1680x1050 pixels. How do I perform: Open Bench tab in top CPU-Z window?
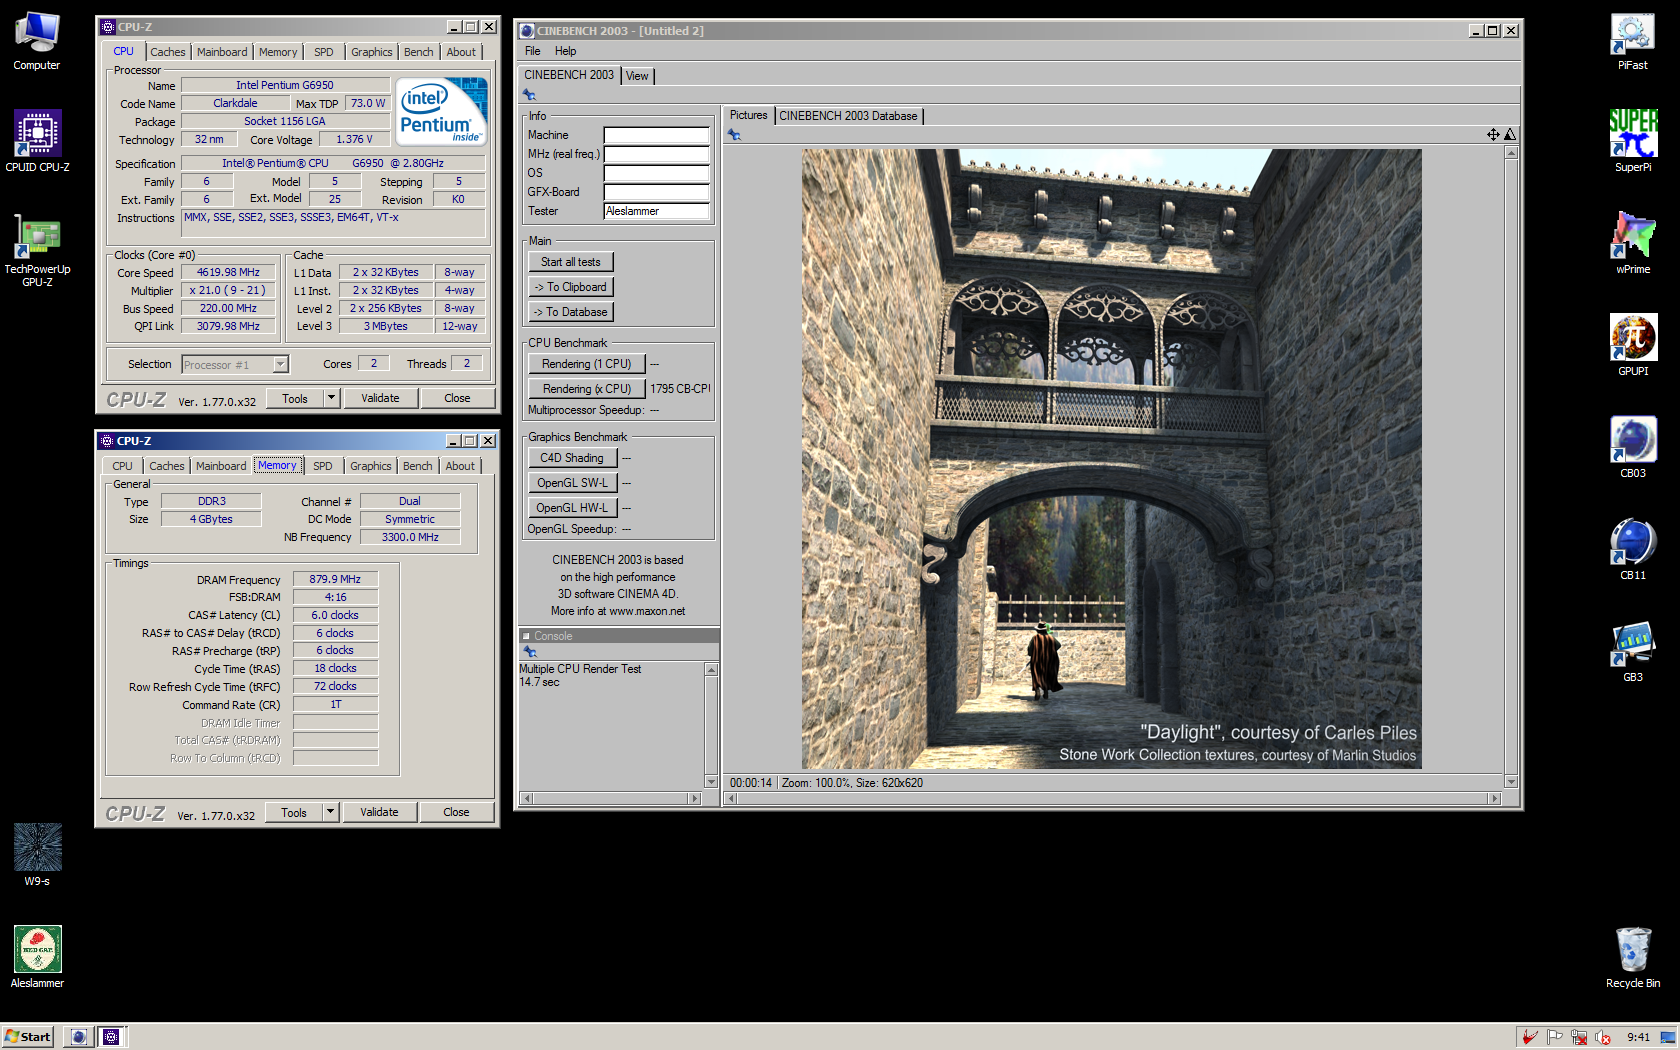pos(419,52)
